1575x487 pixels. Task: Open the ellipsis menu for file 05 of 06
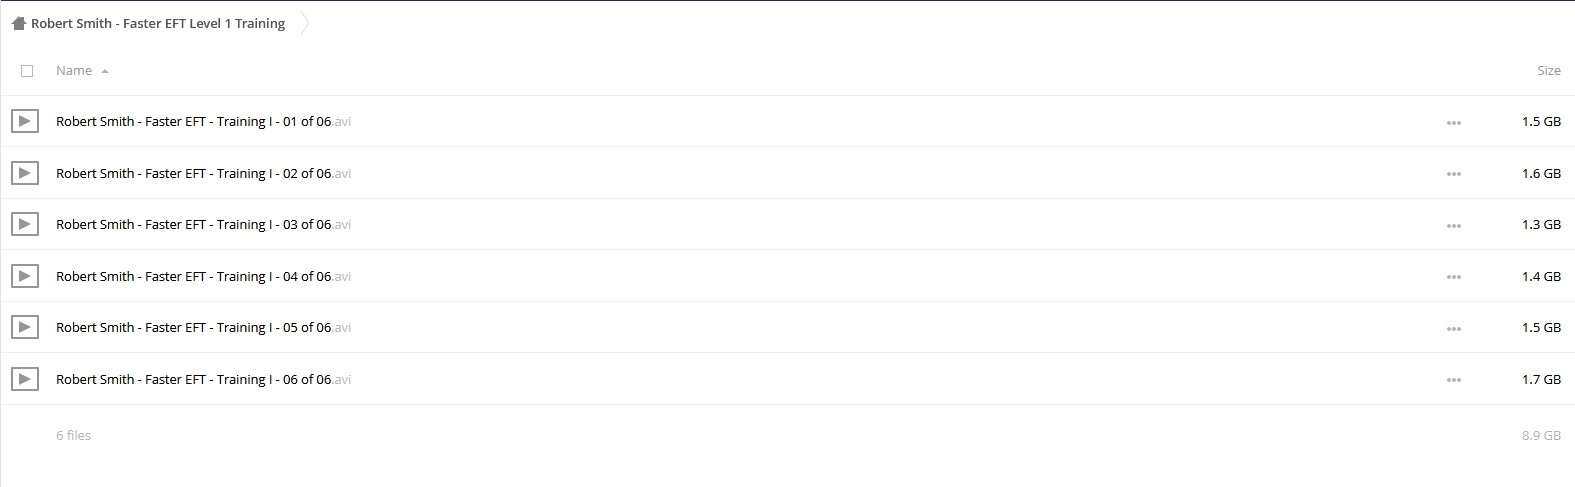1453,329
